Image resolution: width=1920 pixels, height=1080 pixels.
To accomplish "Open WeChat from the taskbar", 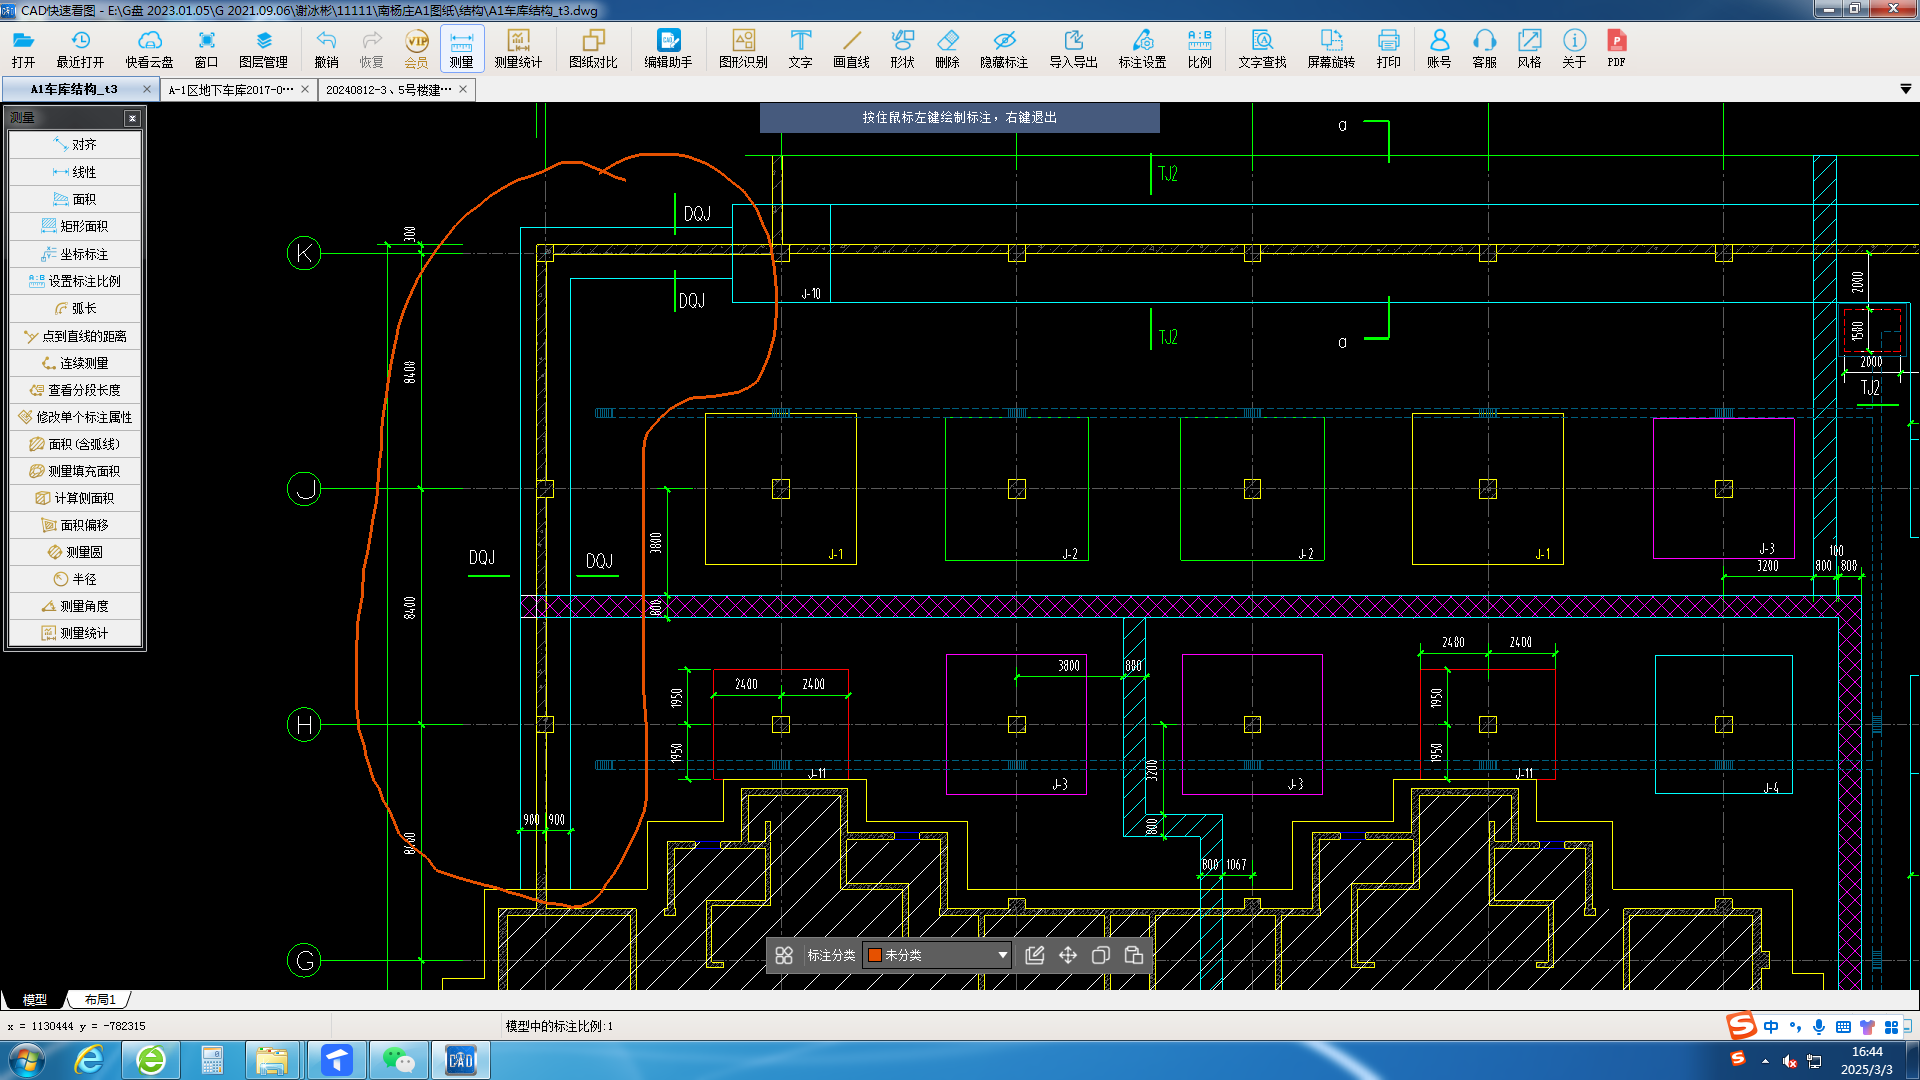I will point(398,1060).
